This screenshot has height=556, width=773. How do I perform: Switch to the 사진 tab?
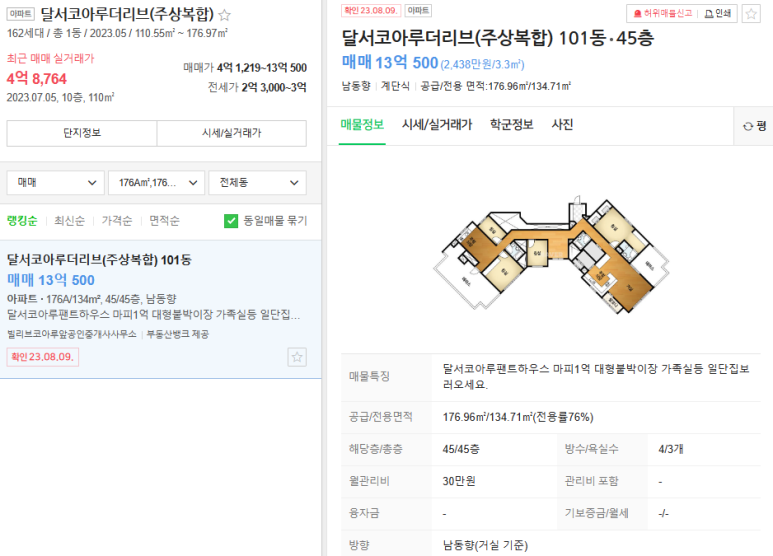click(x=562, y=125)
